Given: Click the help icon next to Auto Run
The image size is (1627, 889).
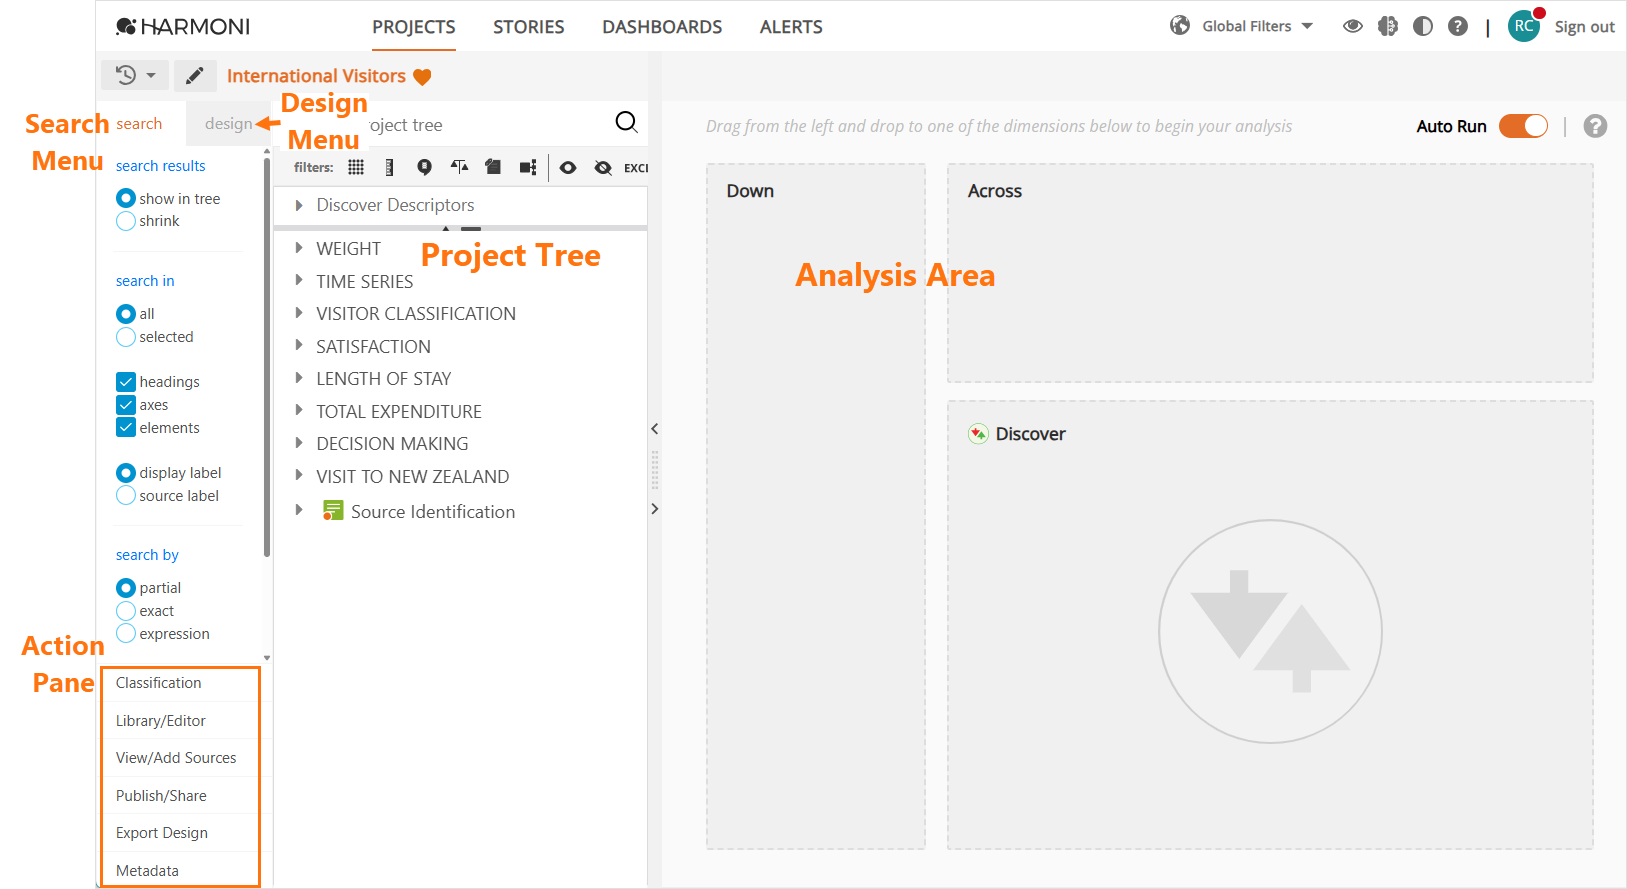Looking at the screenshot, I should (x=1596, y=126).
